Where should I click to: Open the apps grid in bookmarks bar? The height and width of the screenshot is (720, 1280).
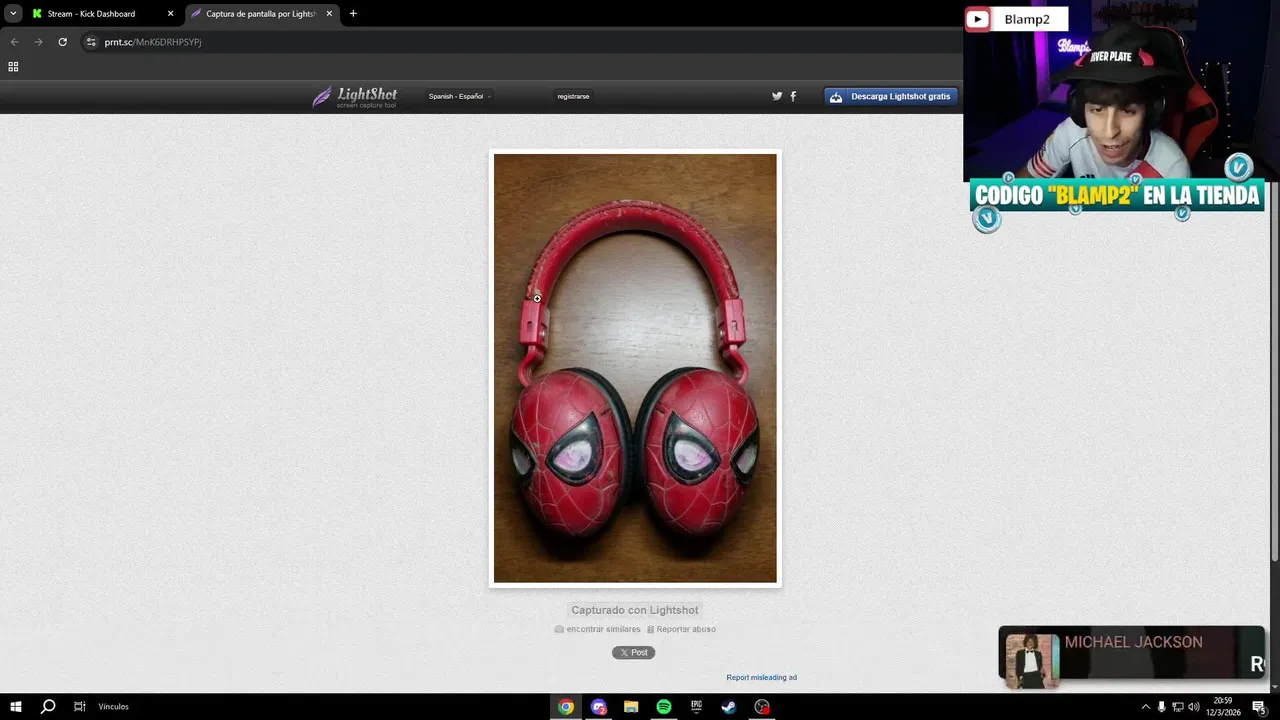click(13, 67)
